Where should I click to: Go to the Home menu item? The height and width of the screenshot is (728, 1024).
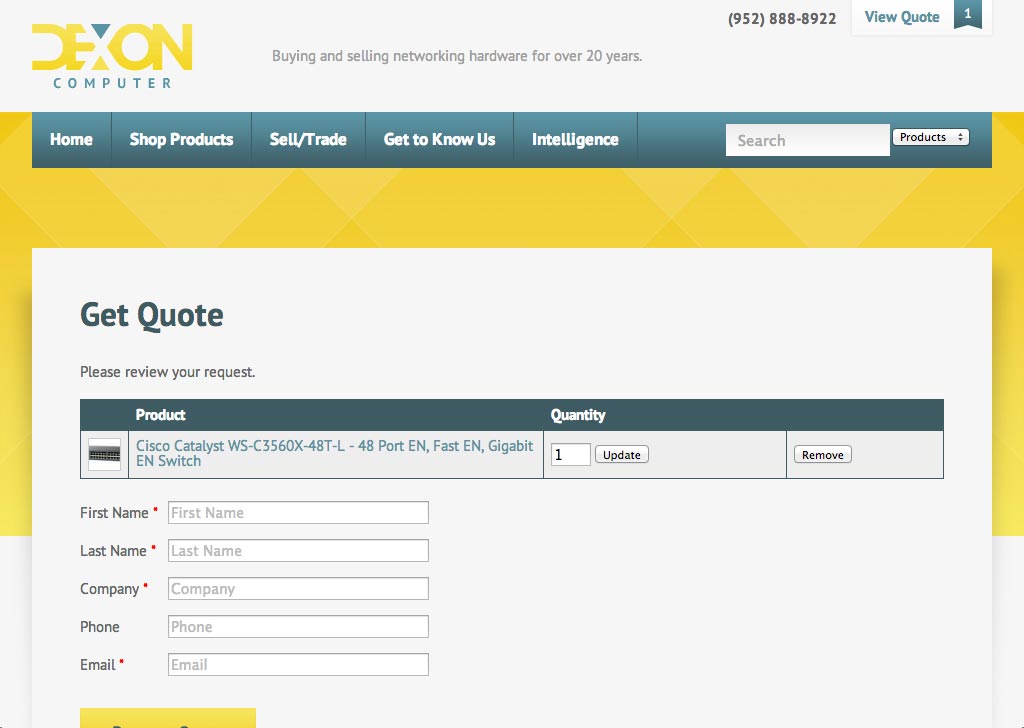click(x=71, y=140)
